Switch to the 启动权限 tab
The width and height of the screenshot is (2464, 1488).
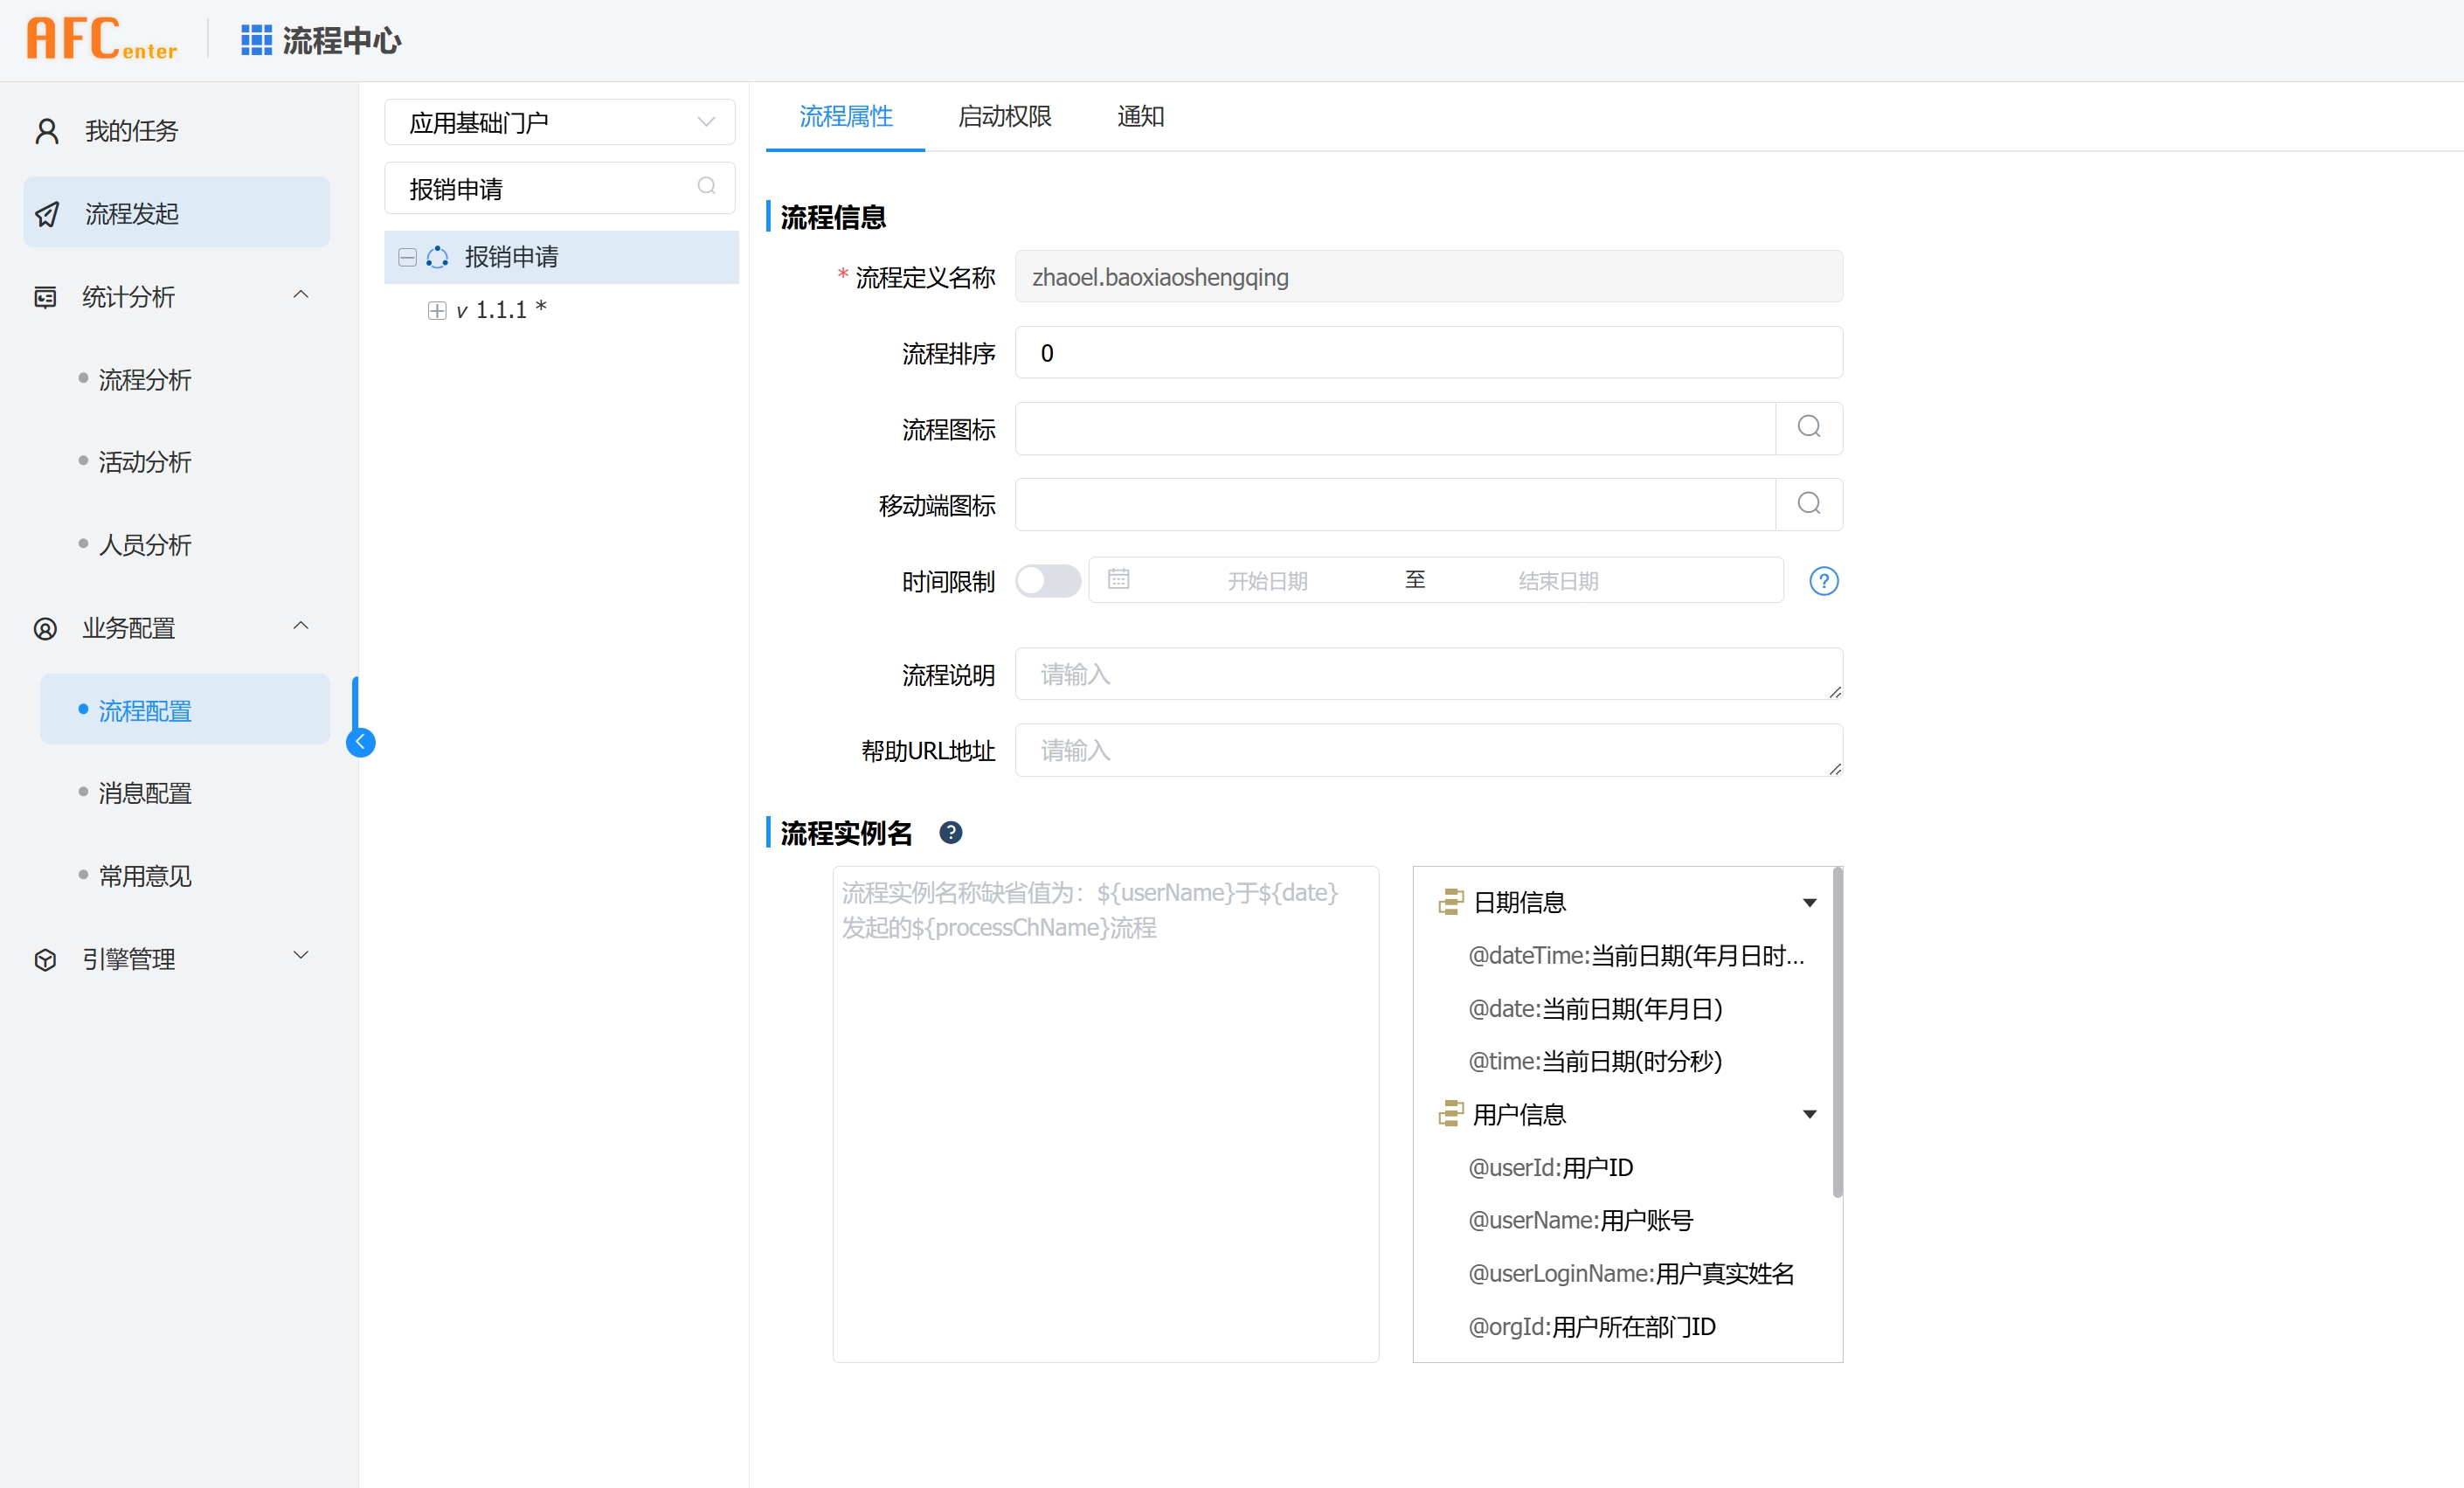point(1004,117)
